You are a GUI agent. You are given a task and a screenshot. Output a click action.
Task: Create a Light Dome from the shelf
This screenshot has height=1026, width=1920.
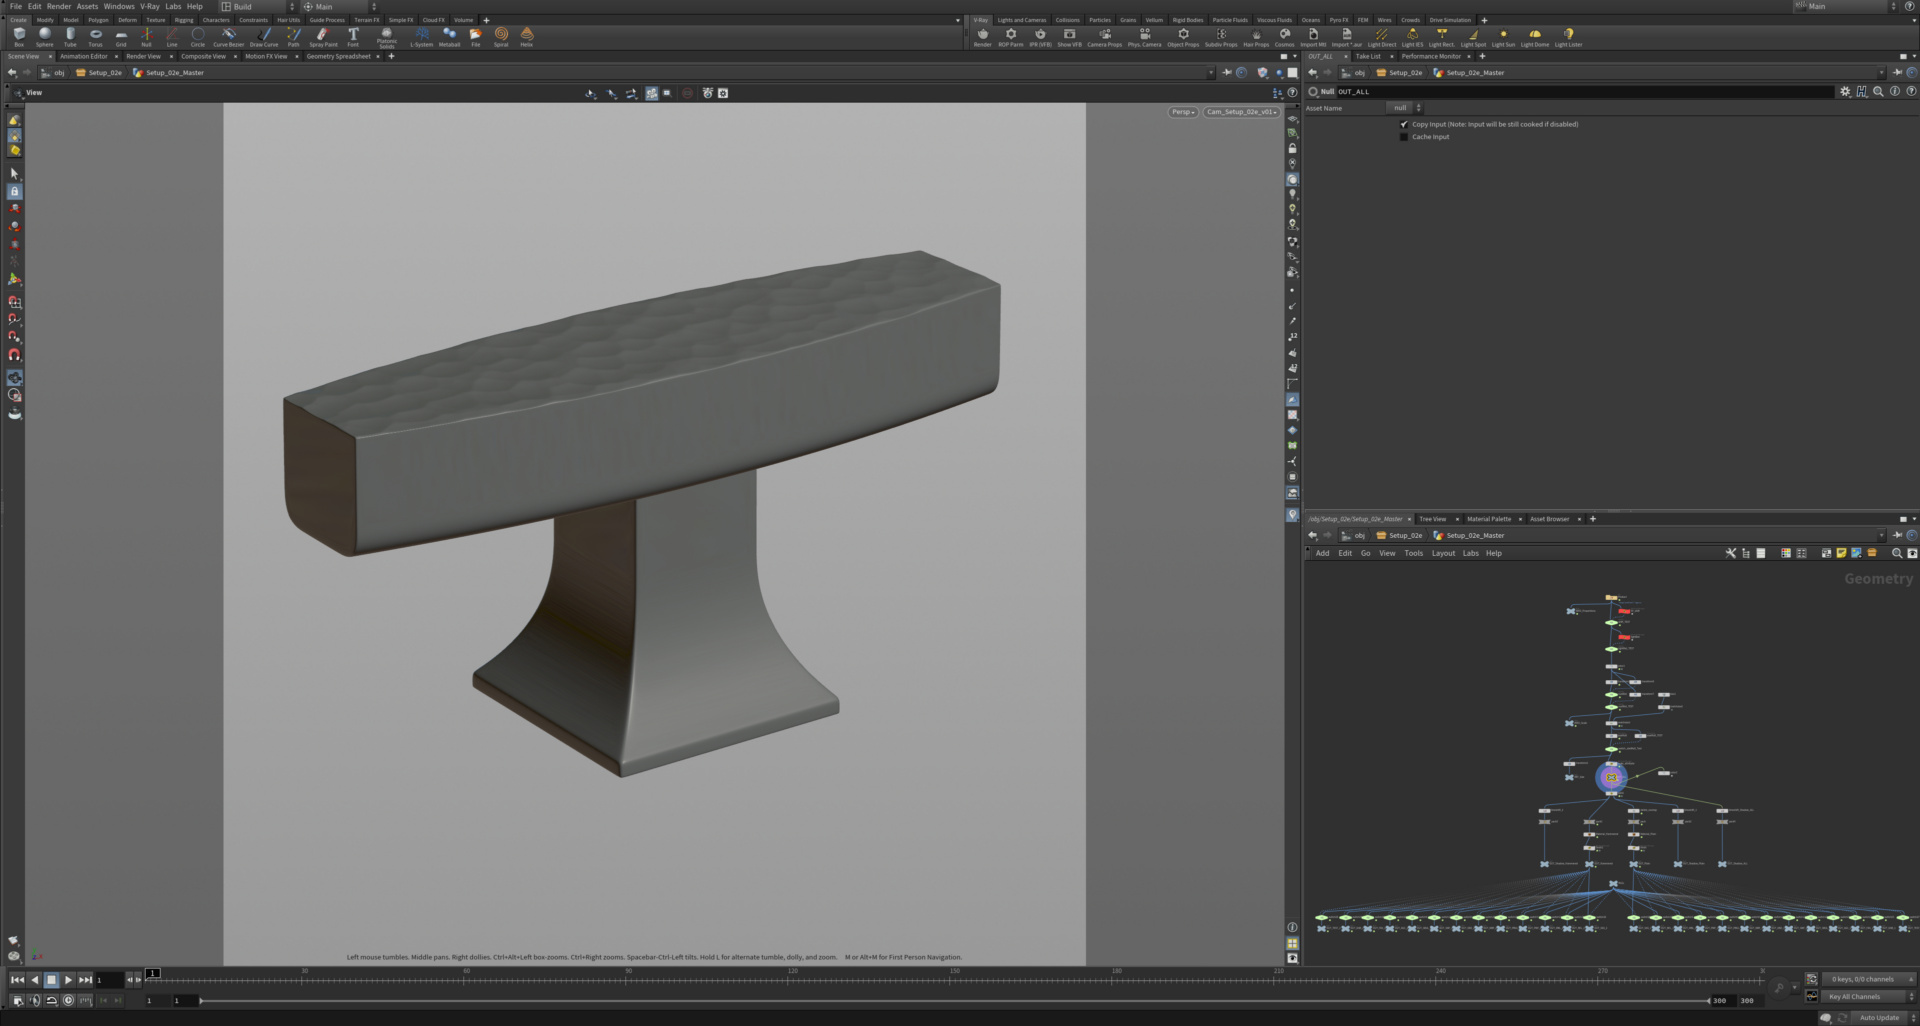point(1534,37)
